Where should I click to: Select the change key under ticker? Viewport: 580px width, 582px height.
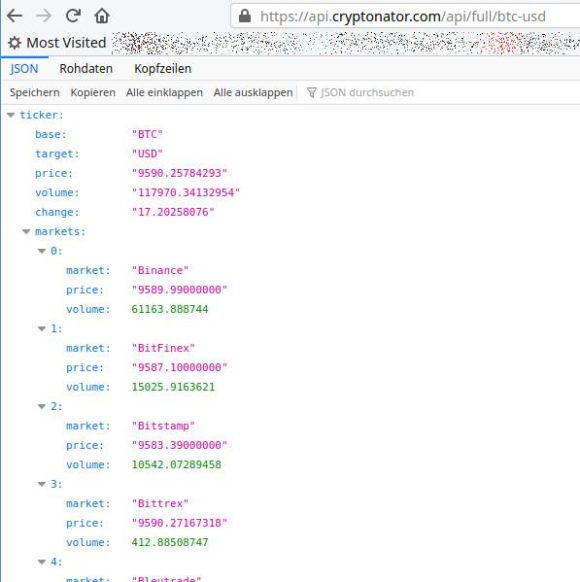tap(57, 212)
